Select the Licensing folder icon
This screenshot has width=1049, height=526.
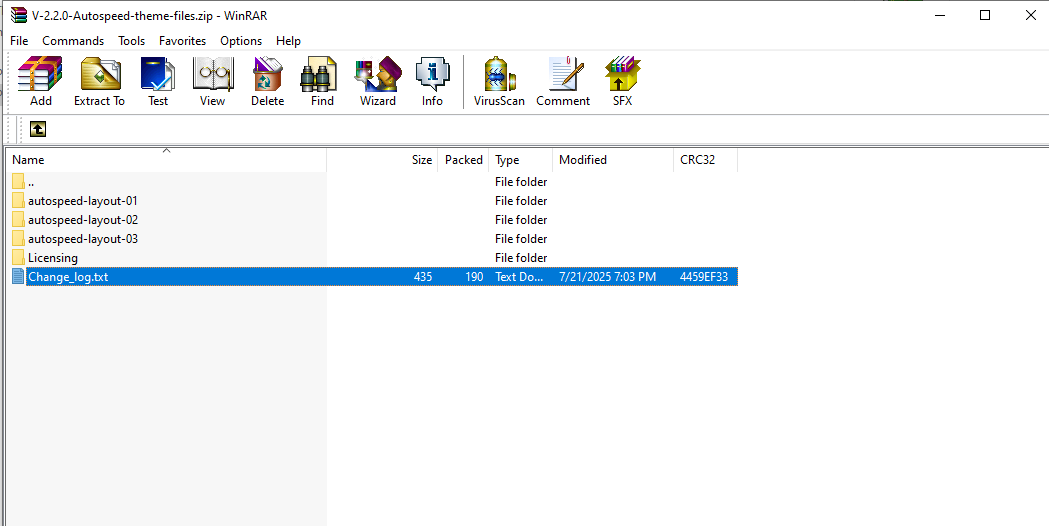(19, 258)
